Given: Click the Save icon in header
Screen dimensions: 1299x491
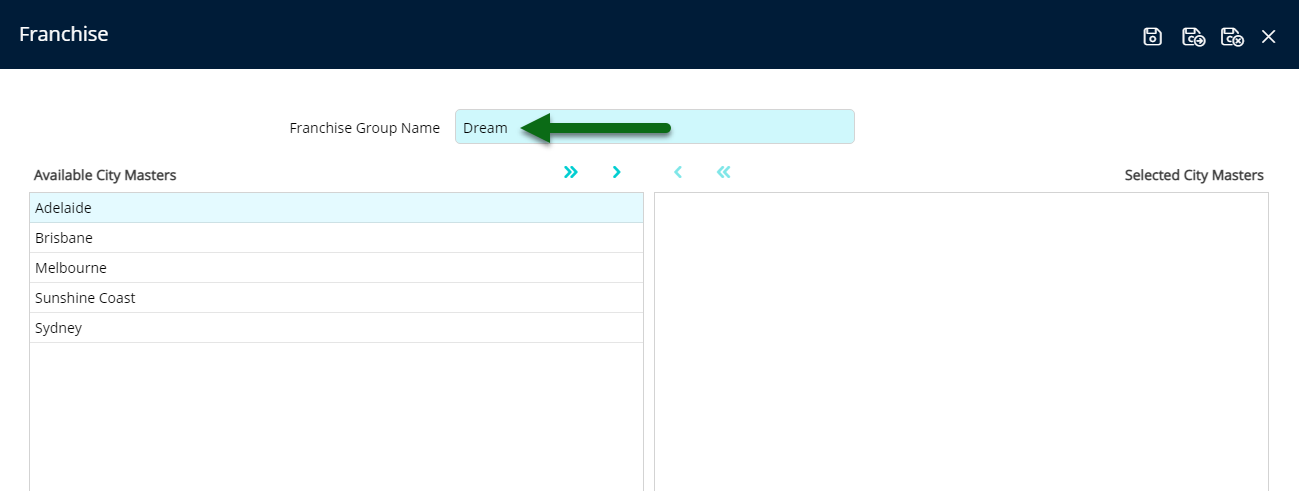Looking at the screenshot, I should pyautogui.click(x=1153, y=37).
